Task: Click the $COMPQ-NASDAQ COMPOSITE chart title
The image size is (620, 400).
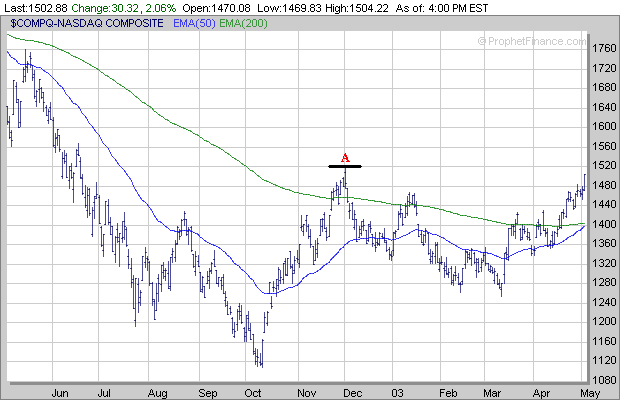Action: (87, 23)
